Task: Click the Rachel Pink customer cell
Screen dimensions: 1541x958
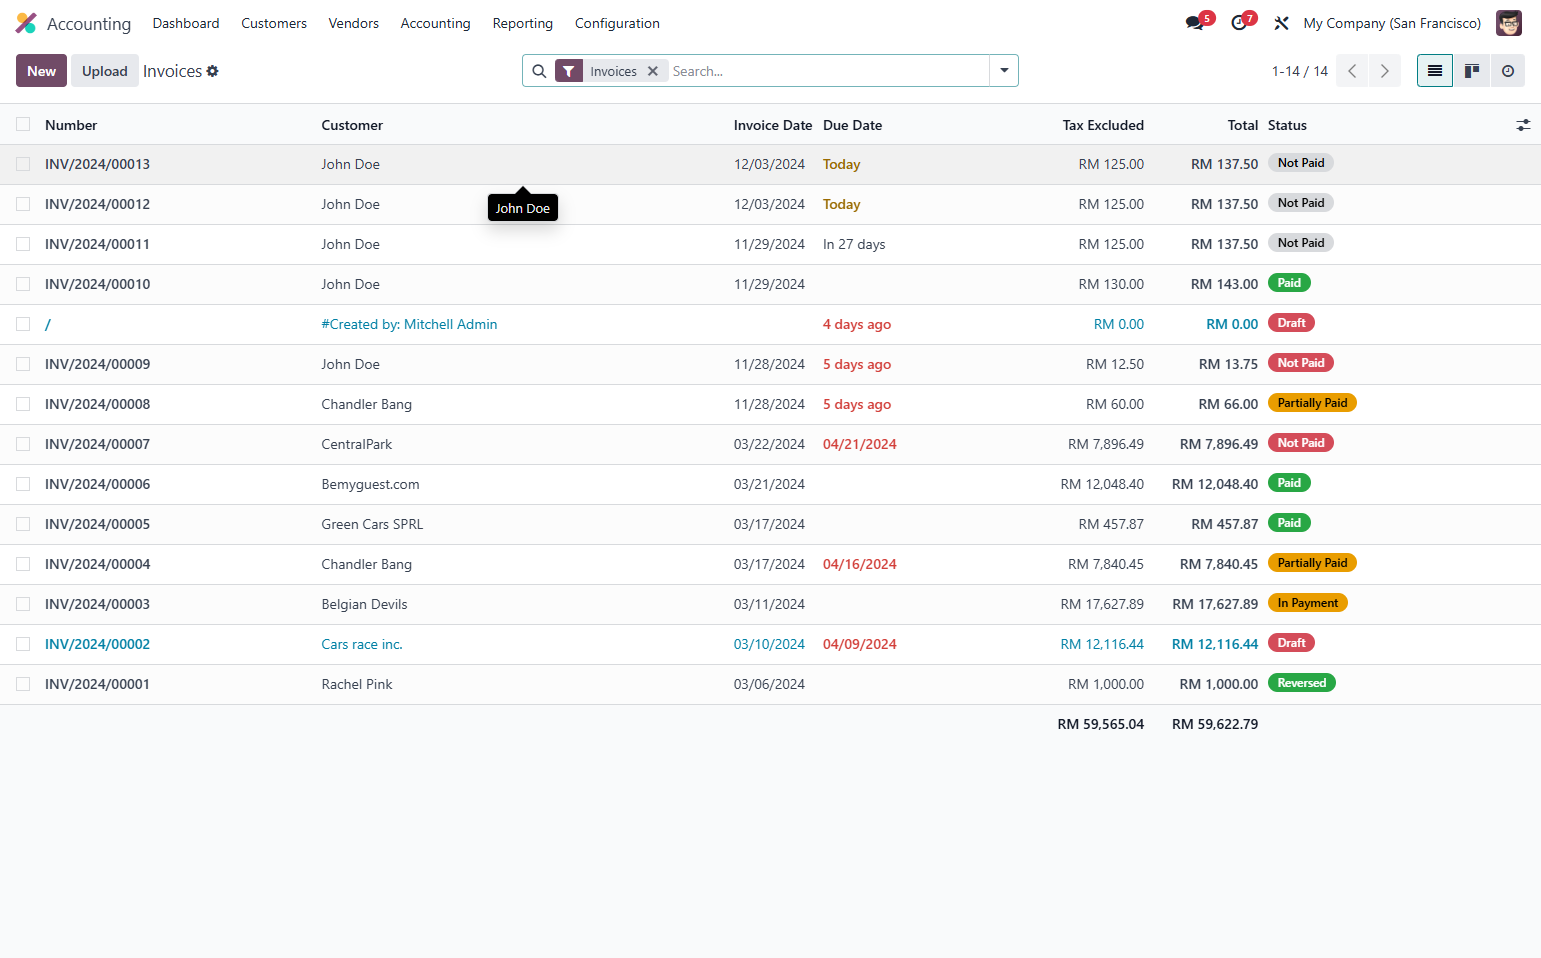Action: point(357,684)
